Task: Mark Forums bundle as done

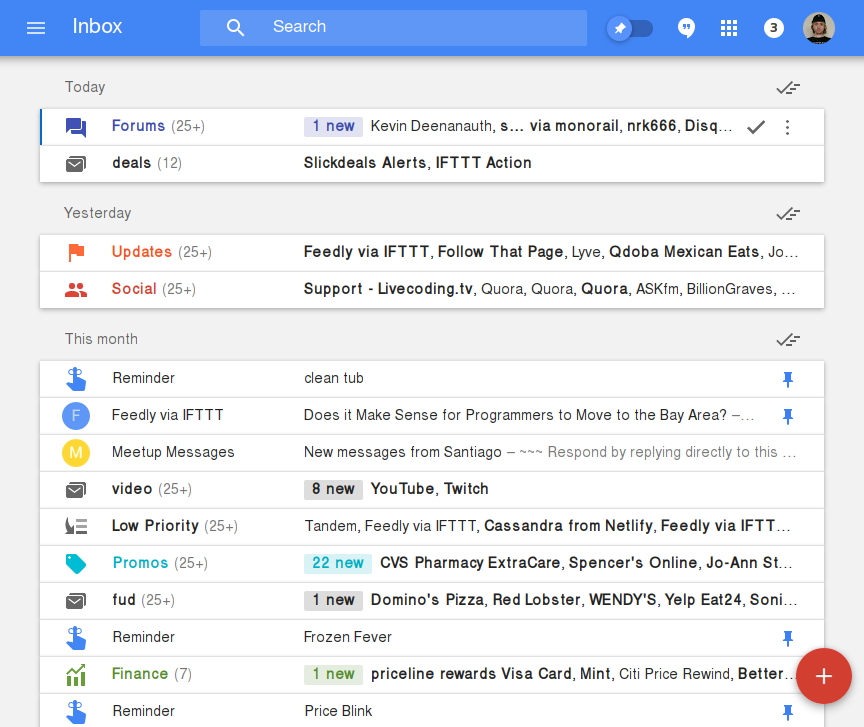Action: point(756,127)
